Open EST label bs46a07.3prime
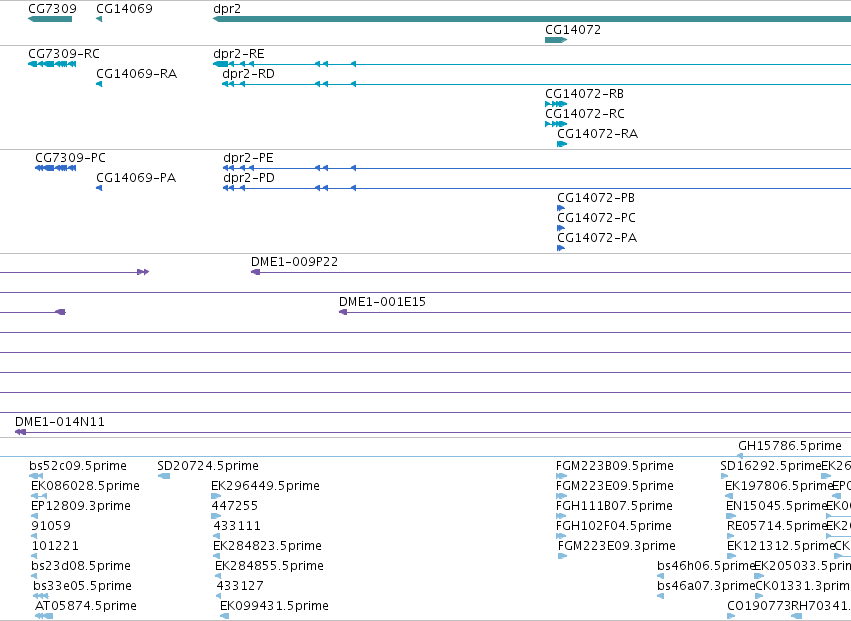 click(x=706, y=587)
